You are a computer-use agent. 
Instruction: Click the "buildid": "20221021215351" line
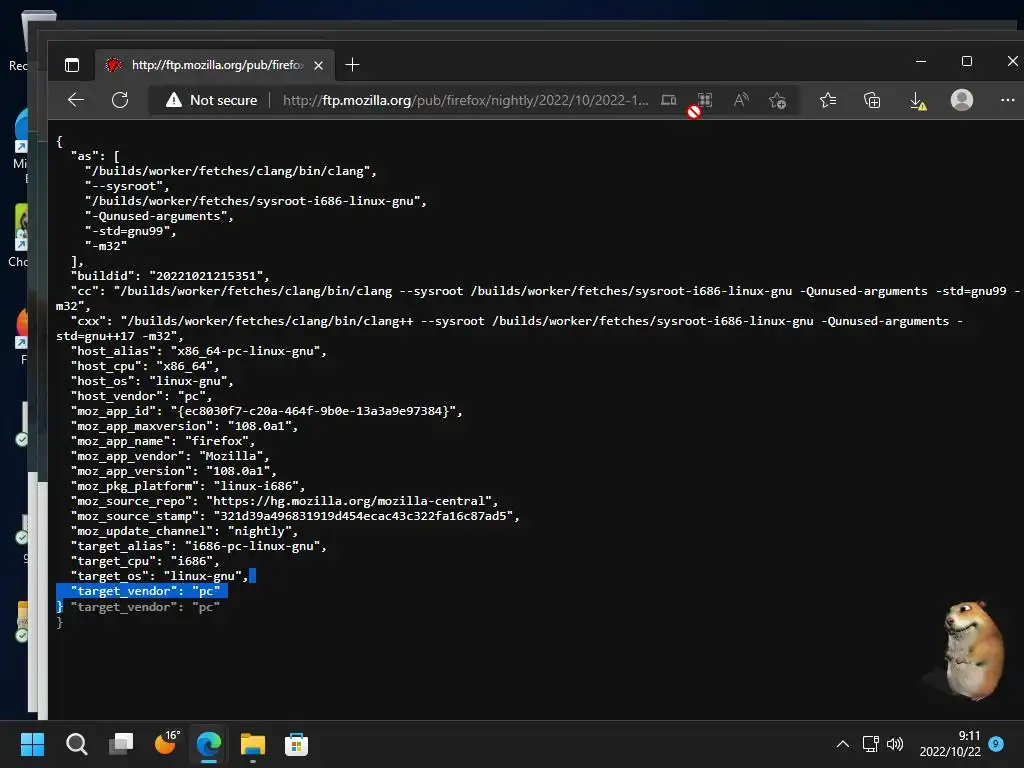point(170,276)
